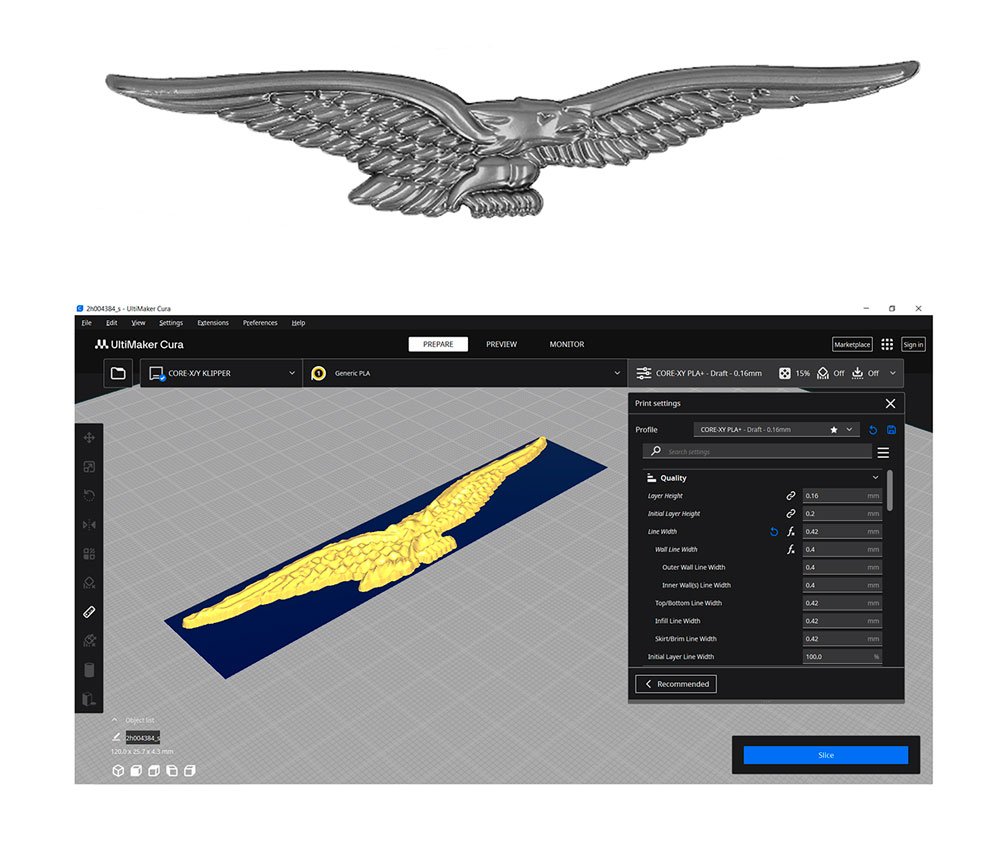Open the folder icon to load a file

pyautogui.click(x=118, y=373)
